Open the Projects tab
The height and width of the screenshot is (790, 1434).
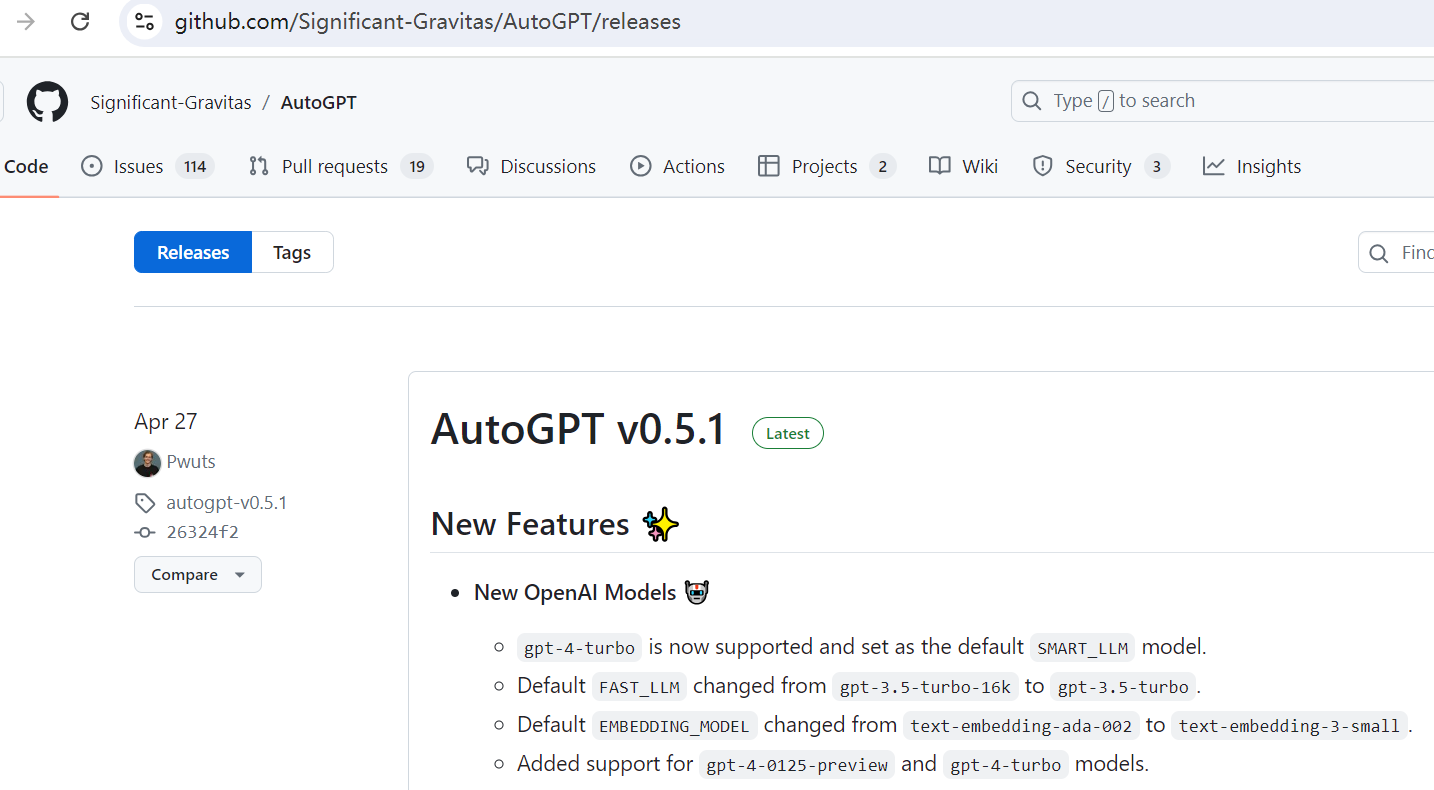click(823, 167)
